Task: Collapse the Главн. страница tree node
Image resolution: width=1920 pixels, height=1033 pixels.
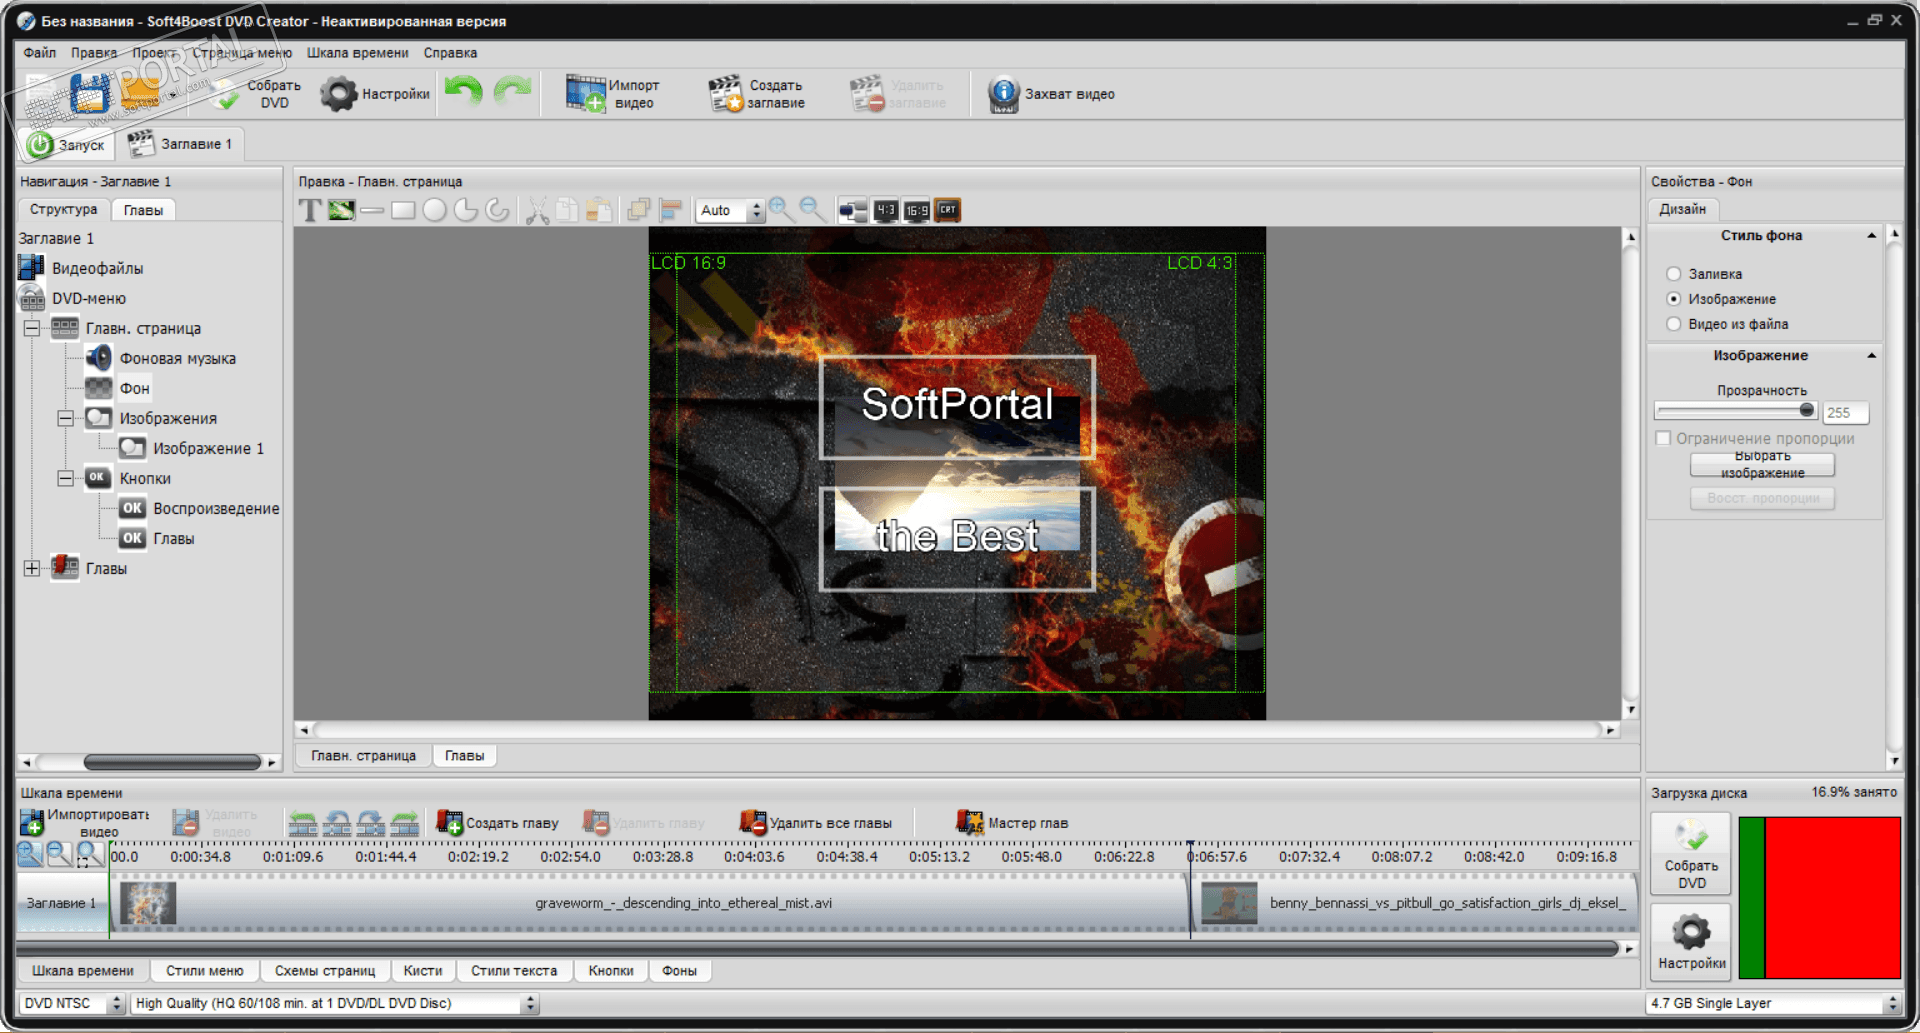Action: click(32, 328)
